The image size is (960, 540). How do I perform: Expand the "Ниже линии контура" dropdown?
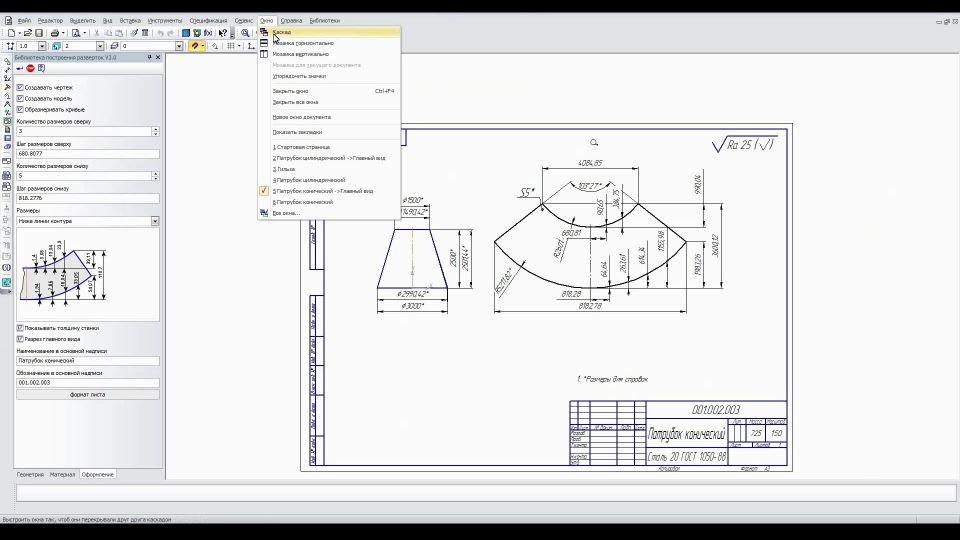(x=155, y=221)
